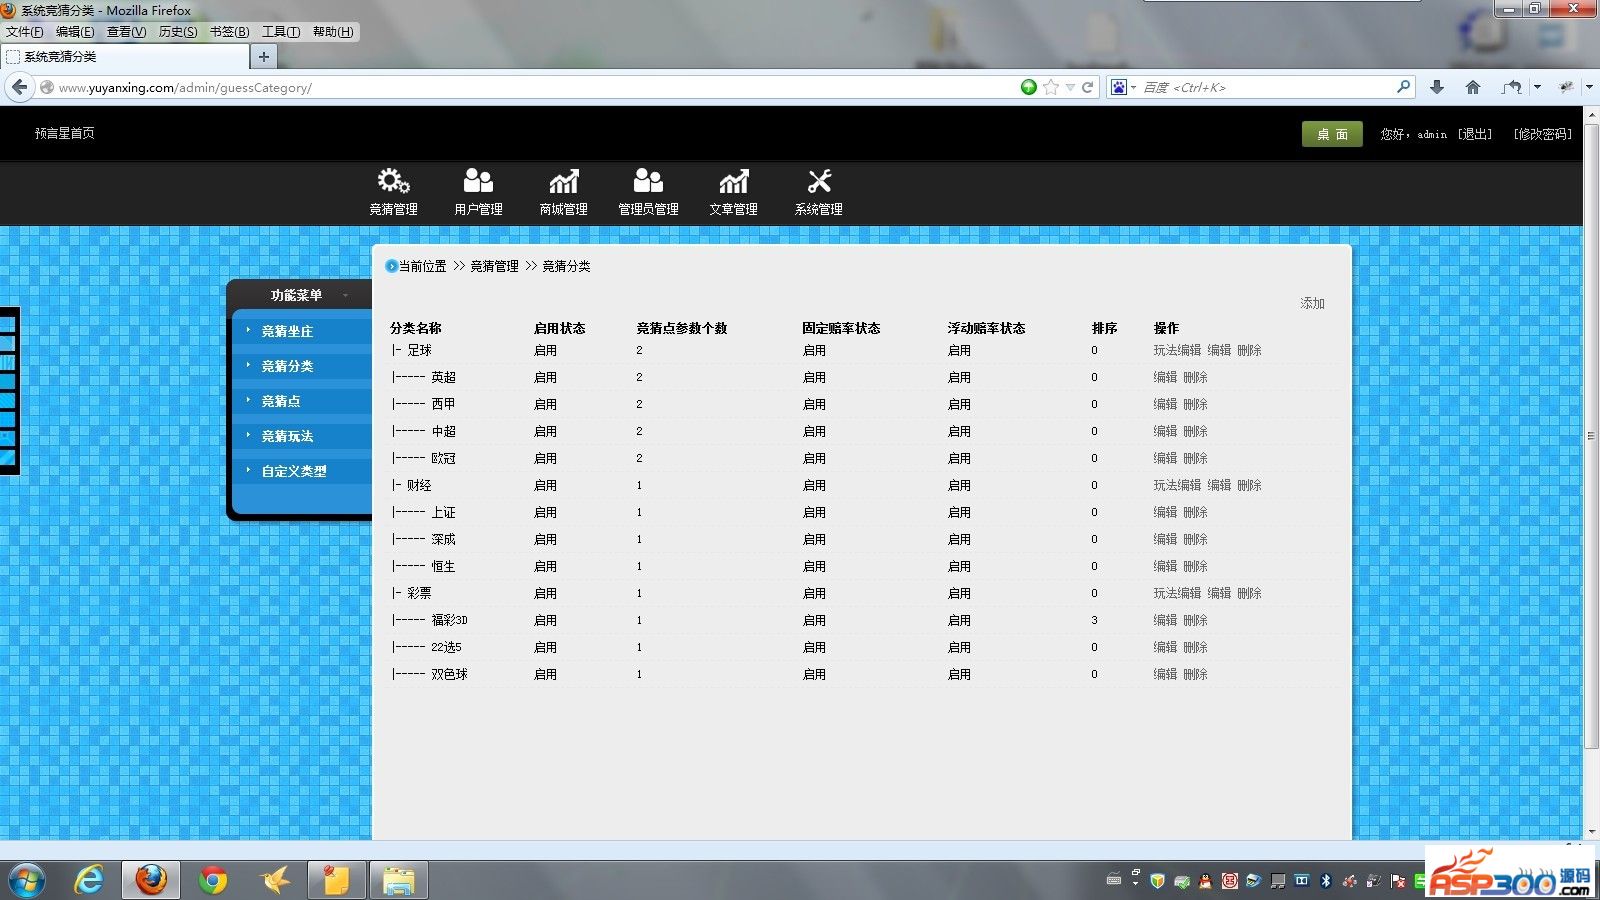The width and height of the screenshot is (1600, 900).
Task: Select the 系统竞猜分类 browser tab
Action: (x=125, y=57)
